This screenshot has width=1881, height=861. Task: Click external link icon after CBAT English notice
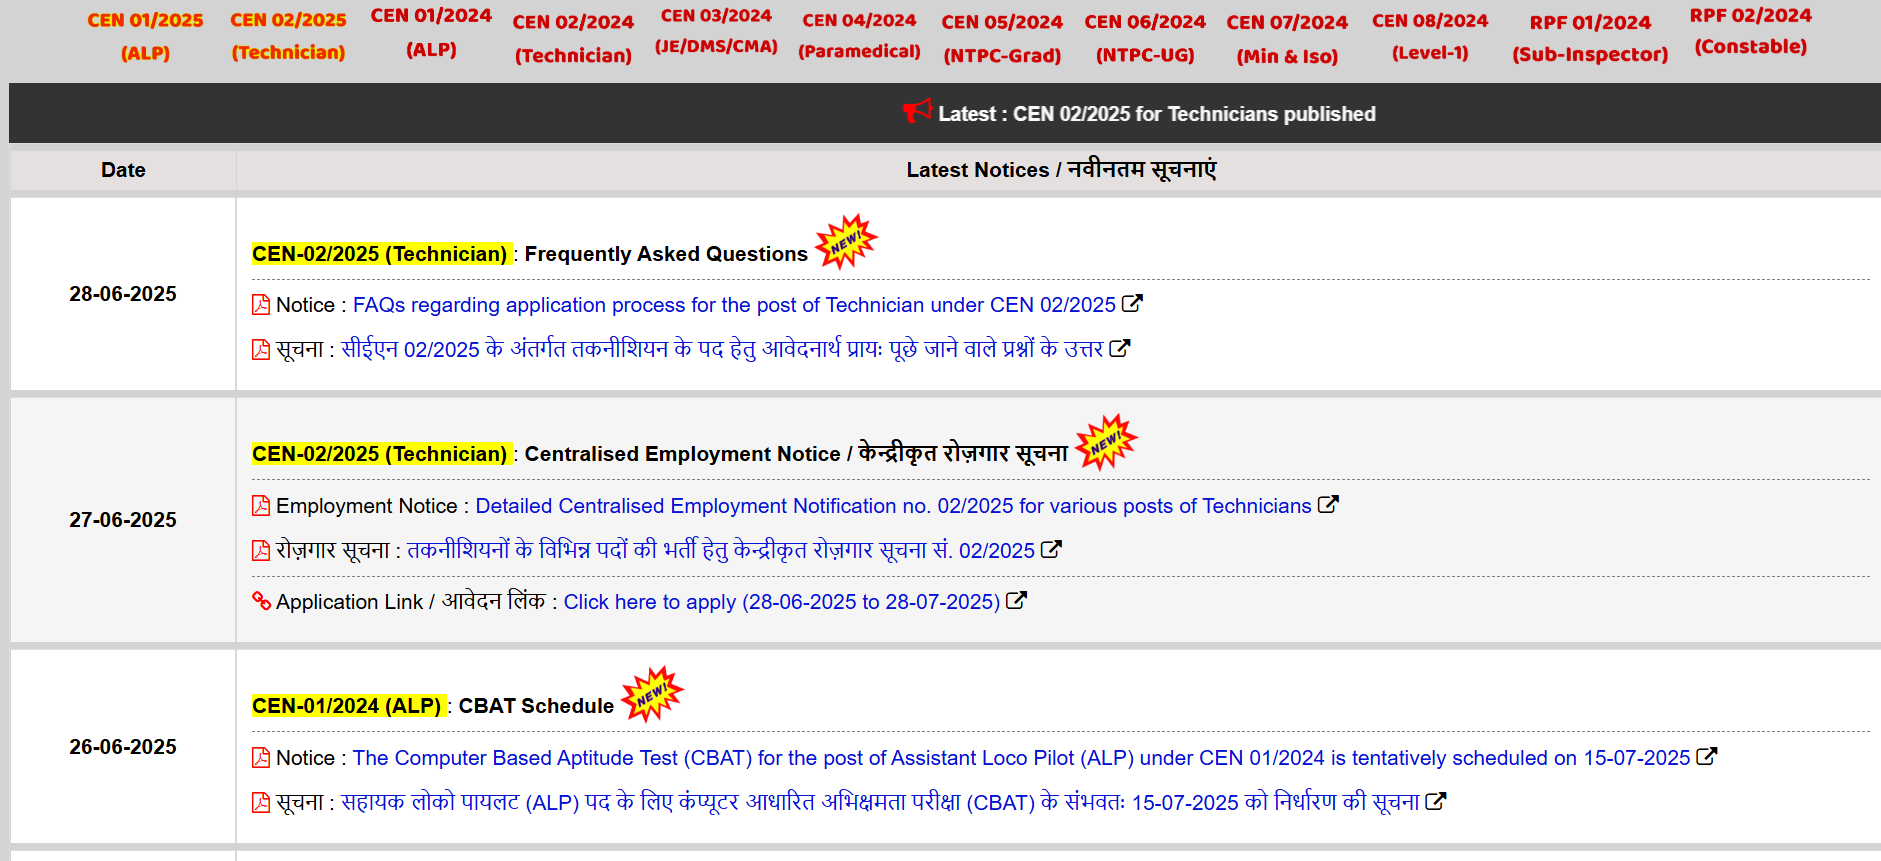[x=1707, y=756]
